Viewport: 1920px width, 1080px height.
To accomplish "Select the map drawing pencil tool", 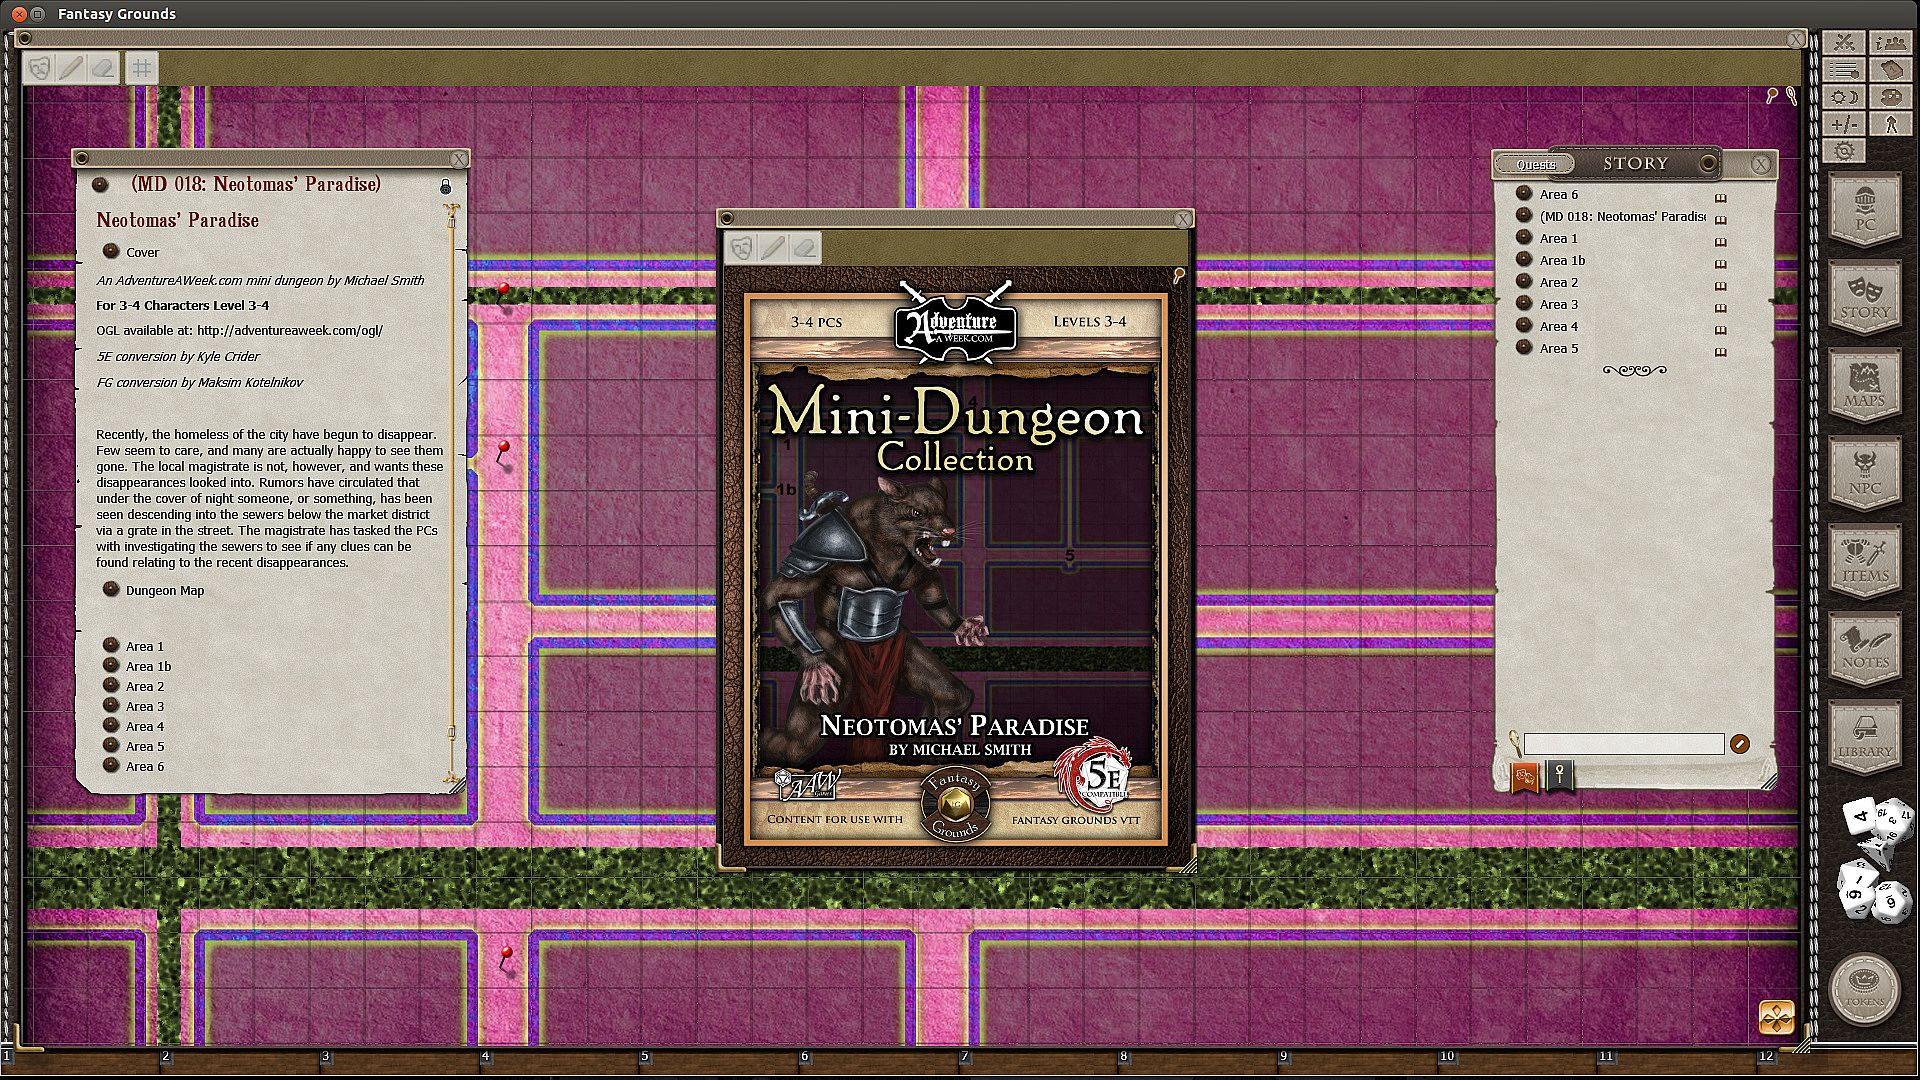I will click(x=70, y=68).
